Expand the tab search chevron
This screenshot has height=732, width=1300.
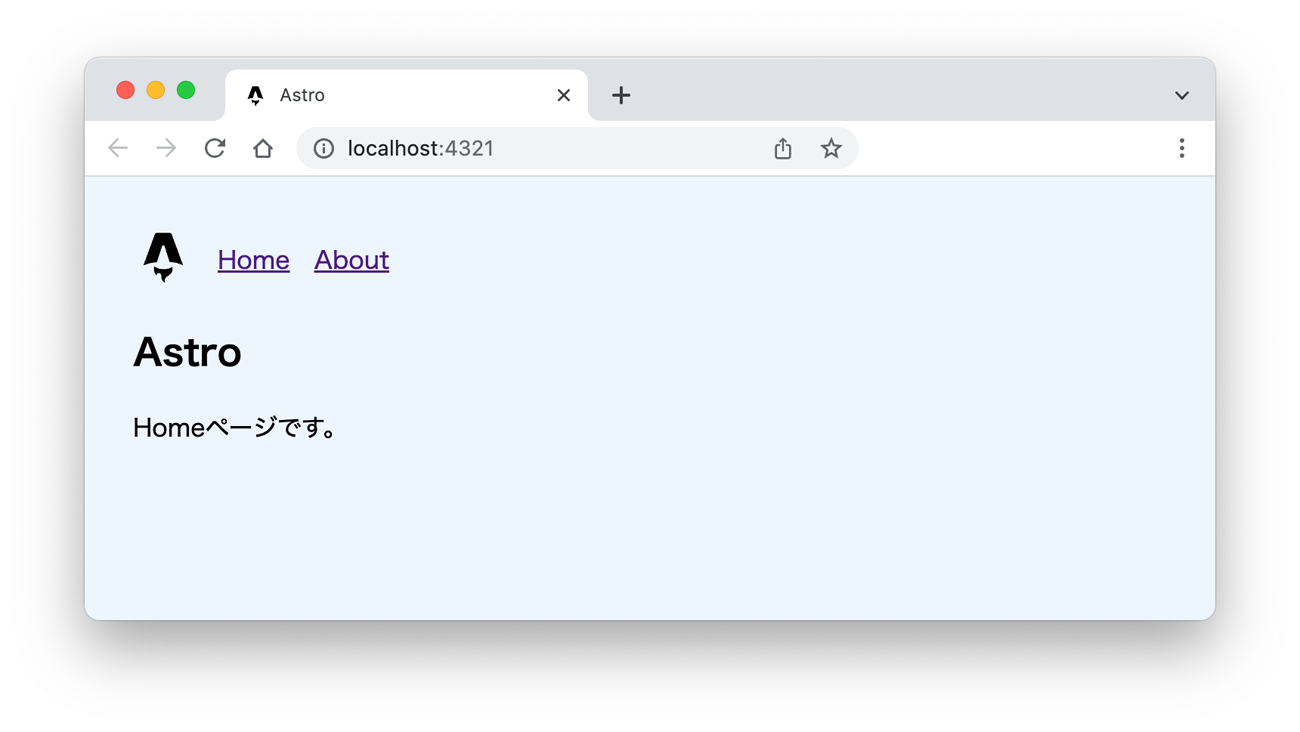point(1182,96)
